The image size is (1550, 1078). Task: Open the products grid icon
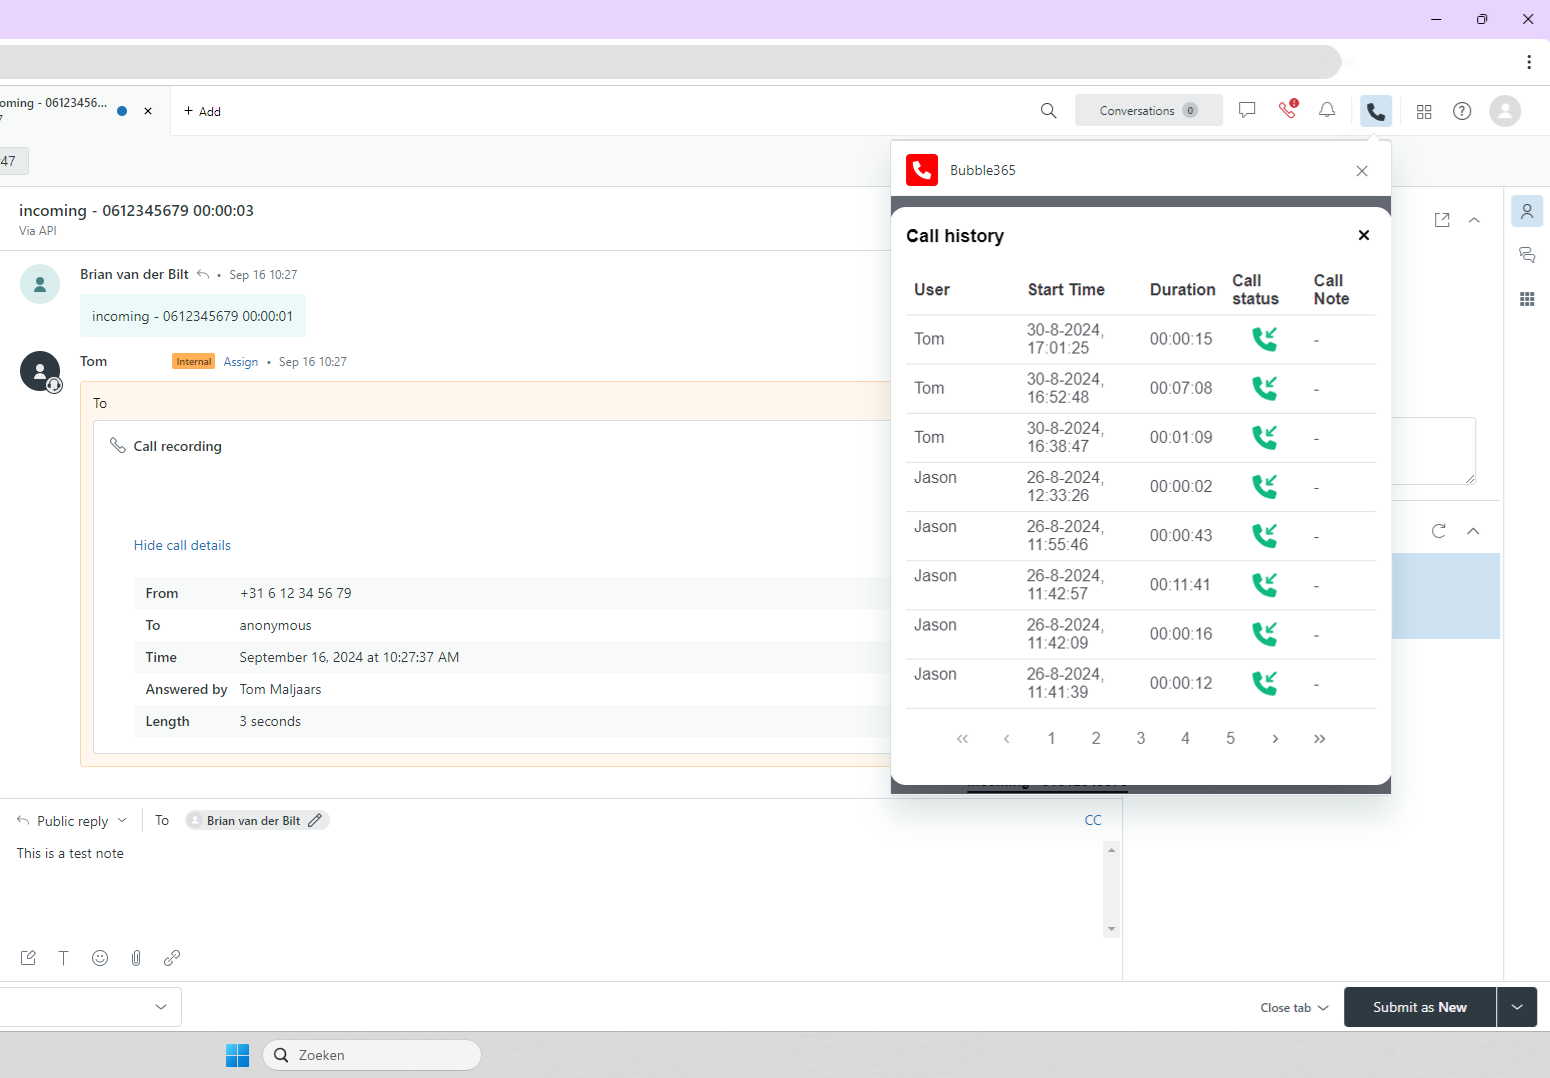pos(1424,112)
